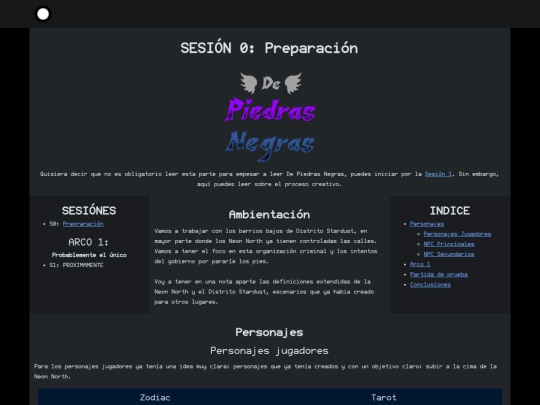Open NPC Secundarios index link

pyautogui.click(x=449, y=254)
